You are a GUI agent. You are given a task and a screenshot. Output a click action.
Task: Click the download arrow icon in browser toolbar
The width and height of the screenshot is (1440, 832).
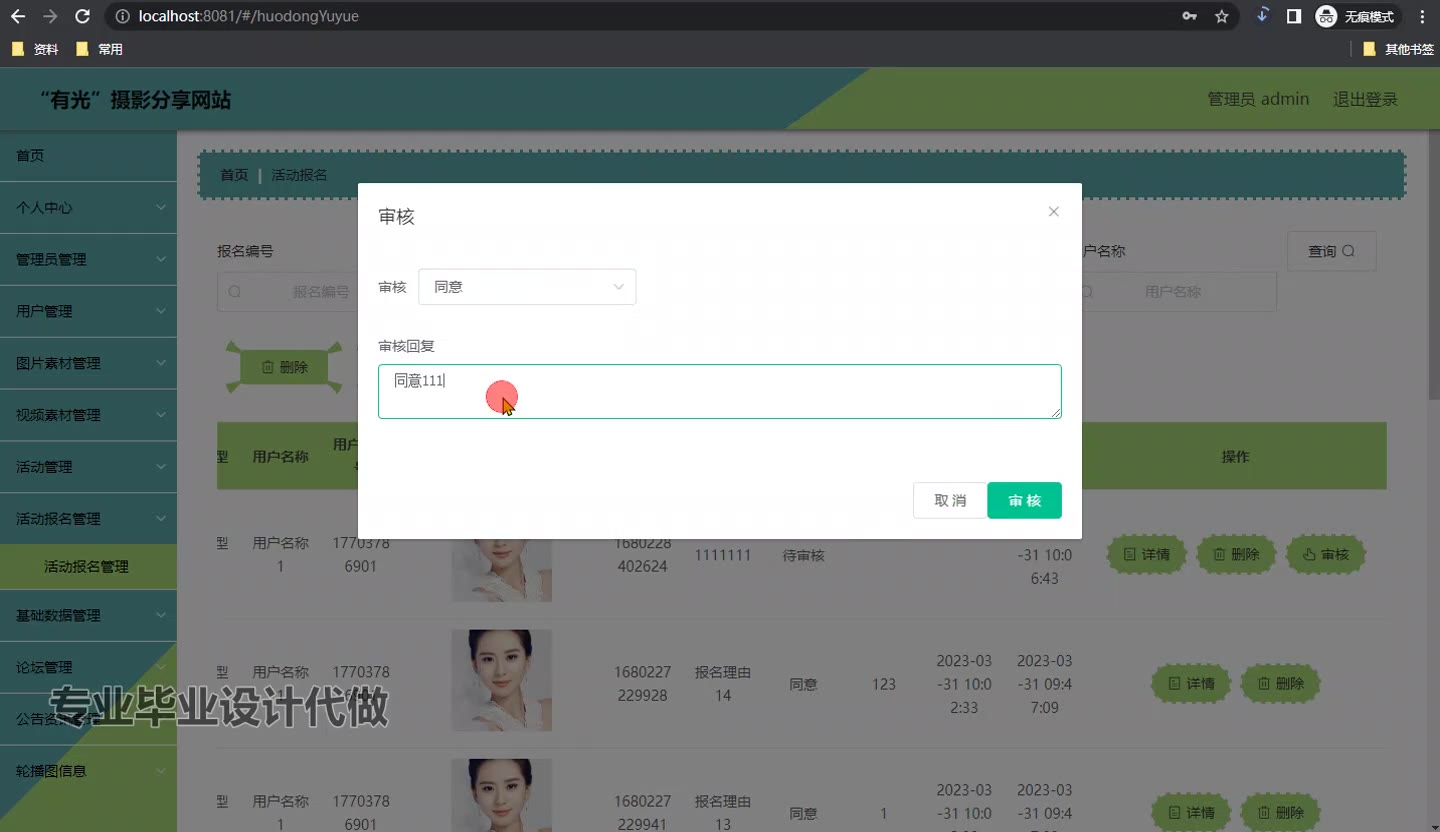tap(1262, 15)
